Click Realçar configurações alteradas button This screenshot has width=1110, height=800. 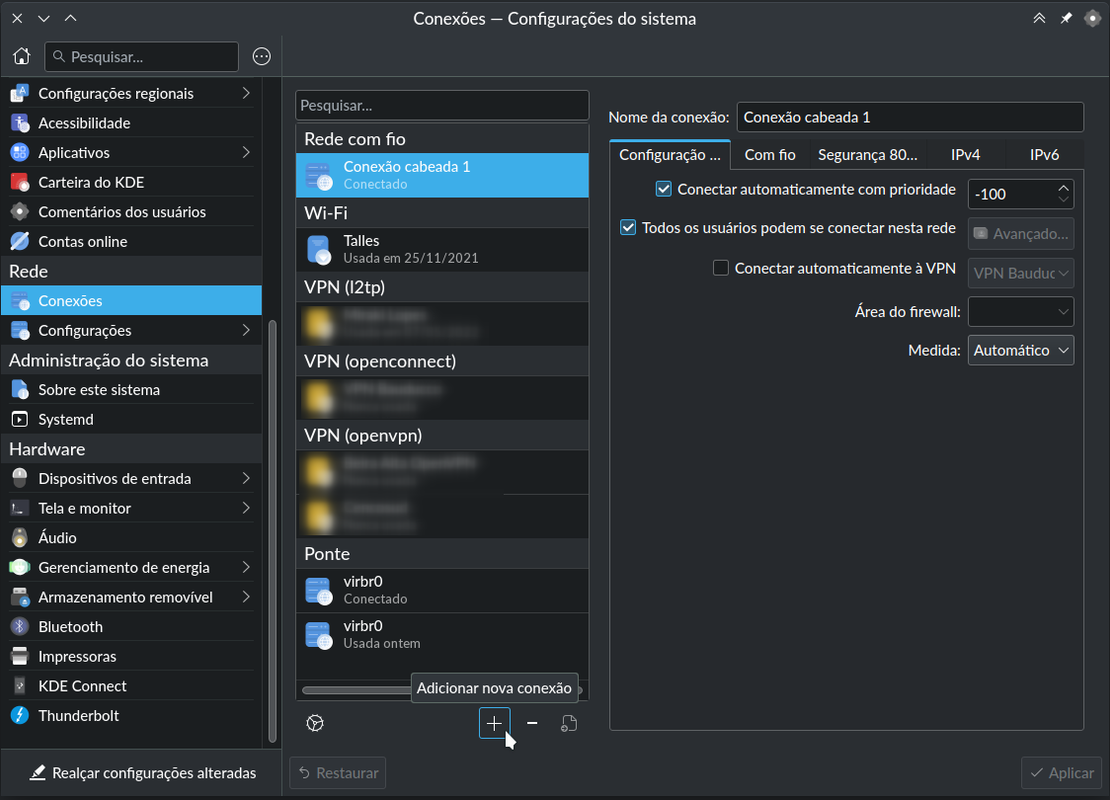click(142, 772)
